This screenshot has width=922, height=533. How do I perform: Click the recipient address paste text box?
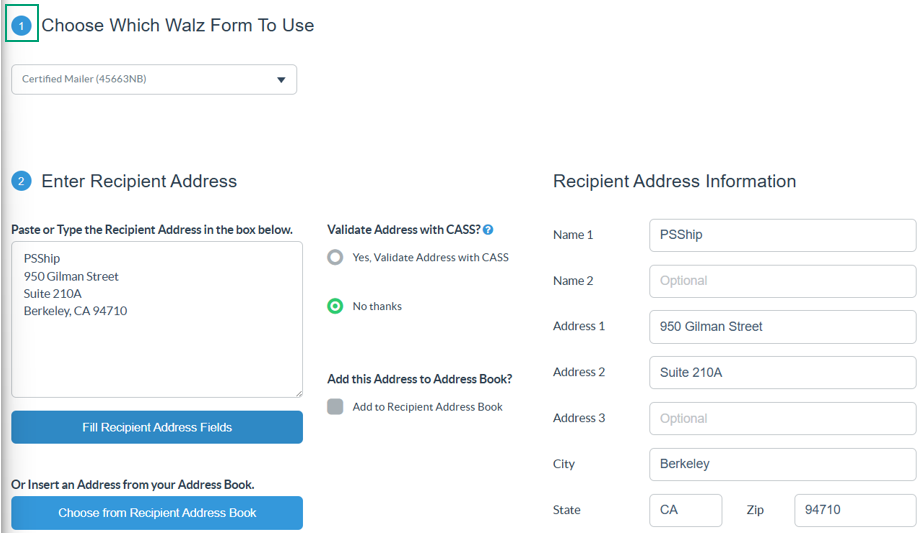pos(157,319)
